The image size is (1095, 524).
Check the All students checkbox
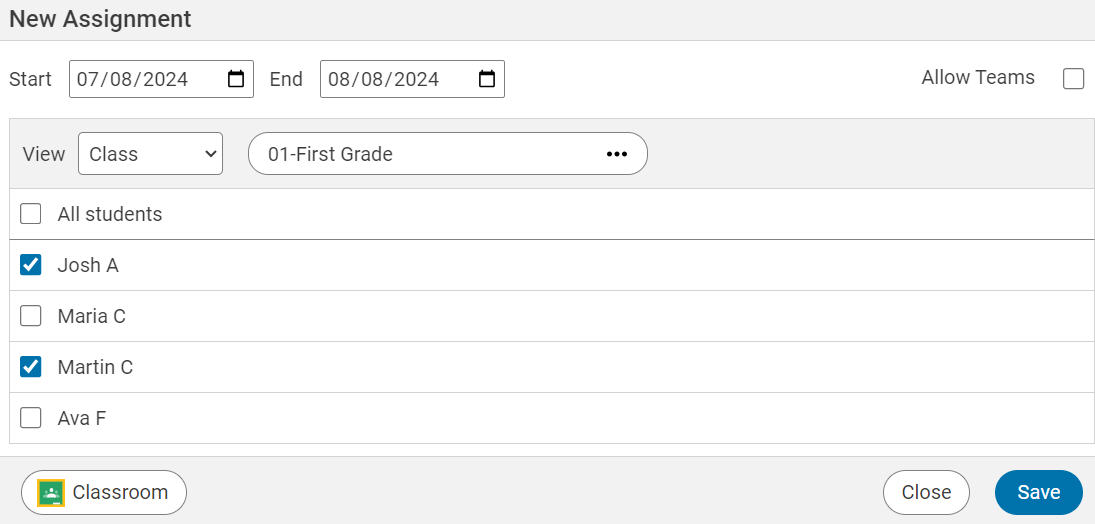[x=31, y=214]
